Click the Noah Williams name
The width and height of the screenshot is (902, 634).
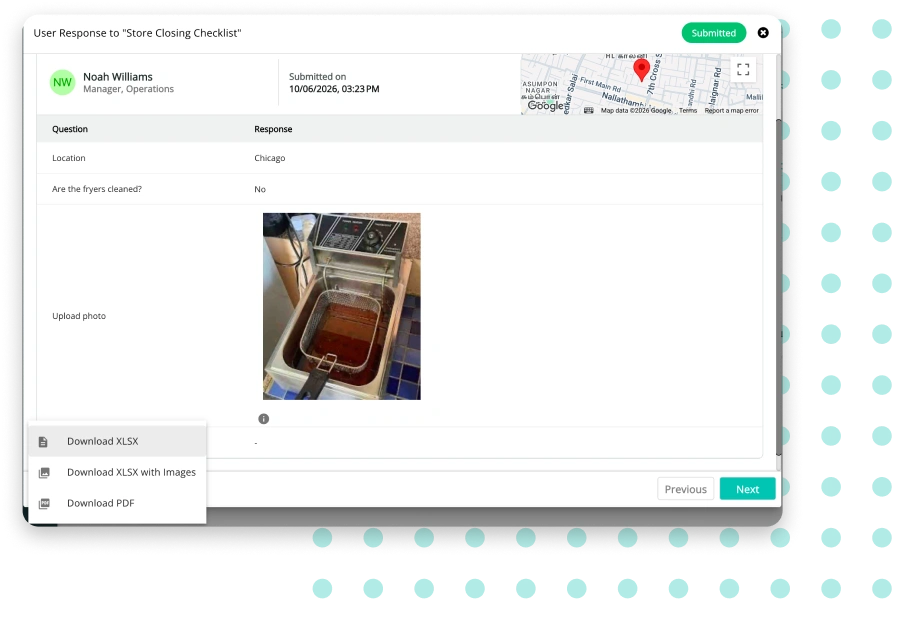tap(118, 77)
